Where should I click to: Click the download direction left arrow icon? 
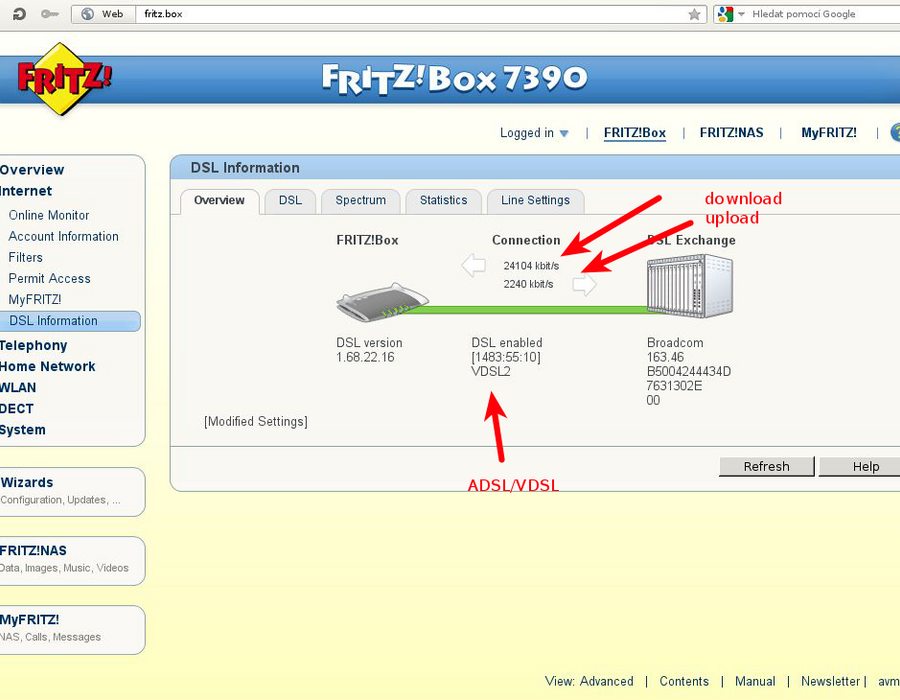pyautogui.click(x=474, y=266)
